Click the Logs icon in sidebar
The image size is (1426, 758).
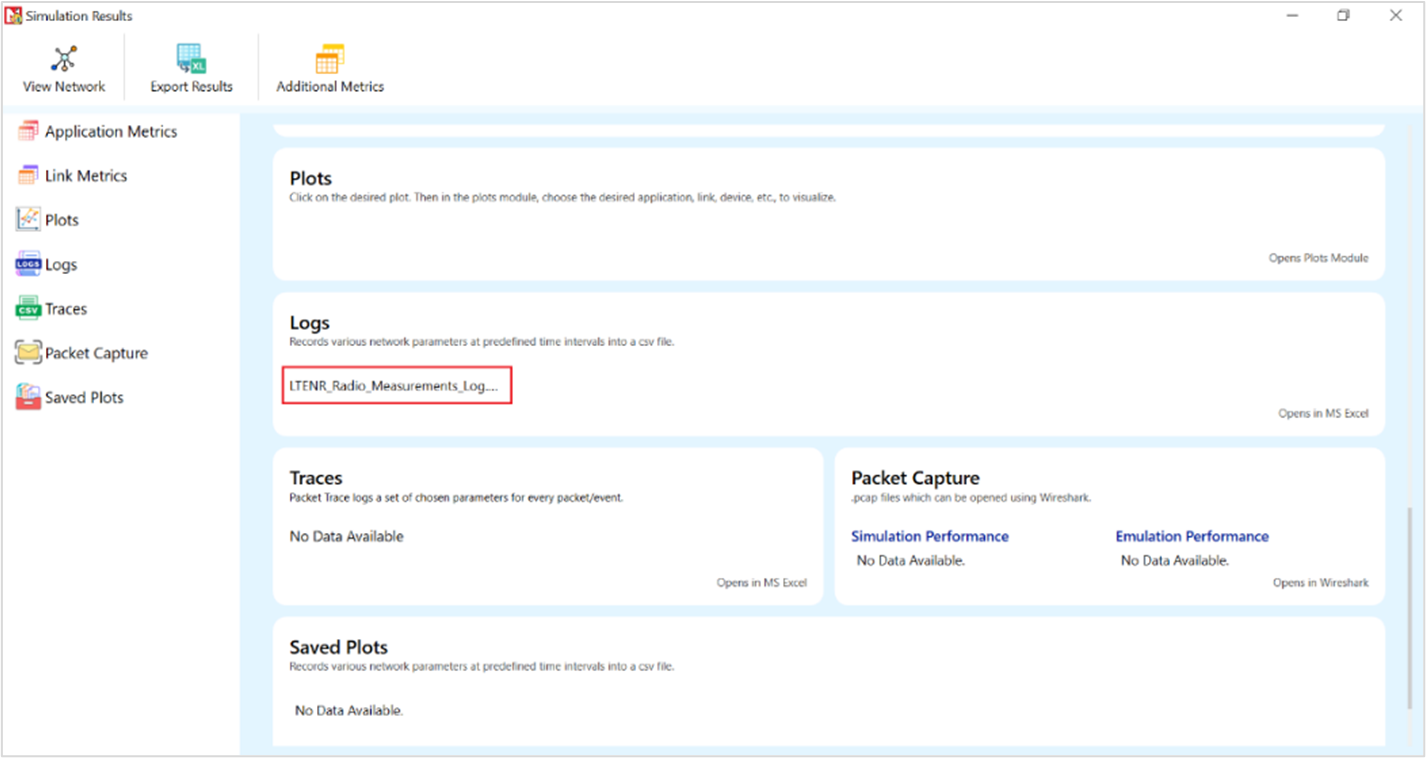(x=28, y=265)
